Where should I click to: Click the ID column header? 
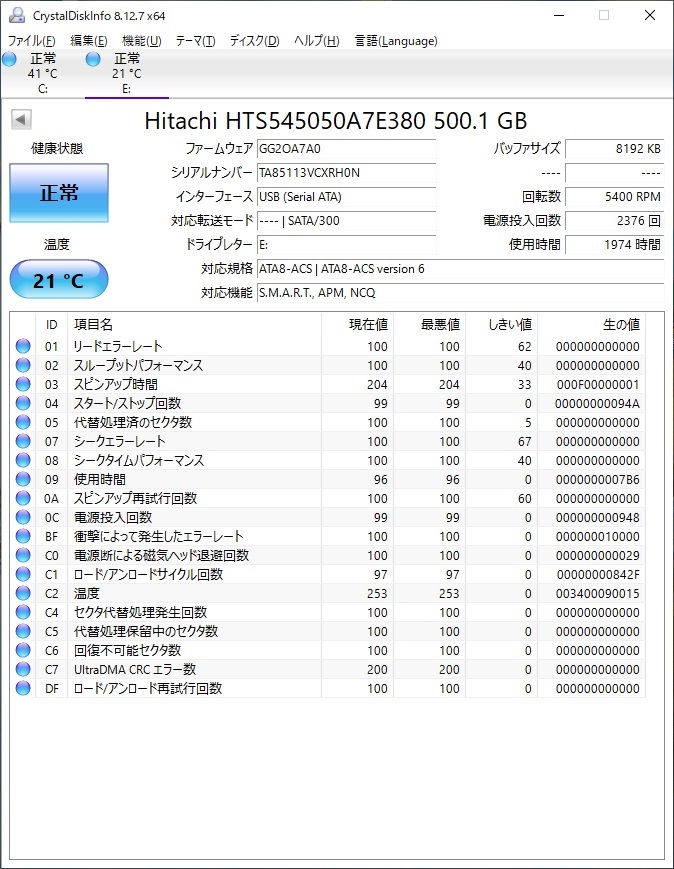[x=51, y=325]
